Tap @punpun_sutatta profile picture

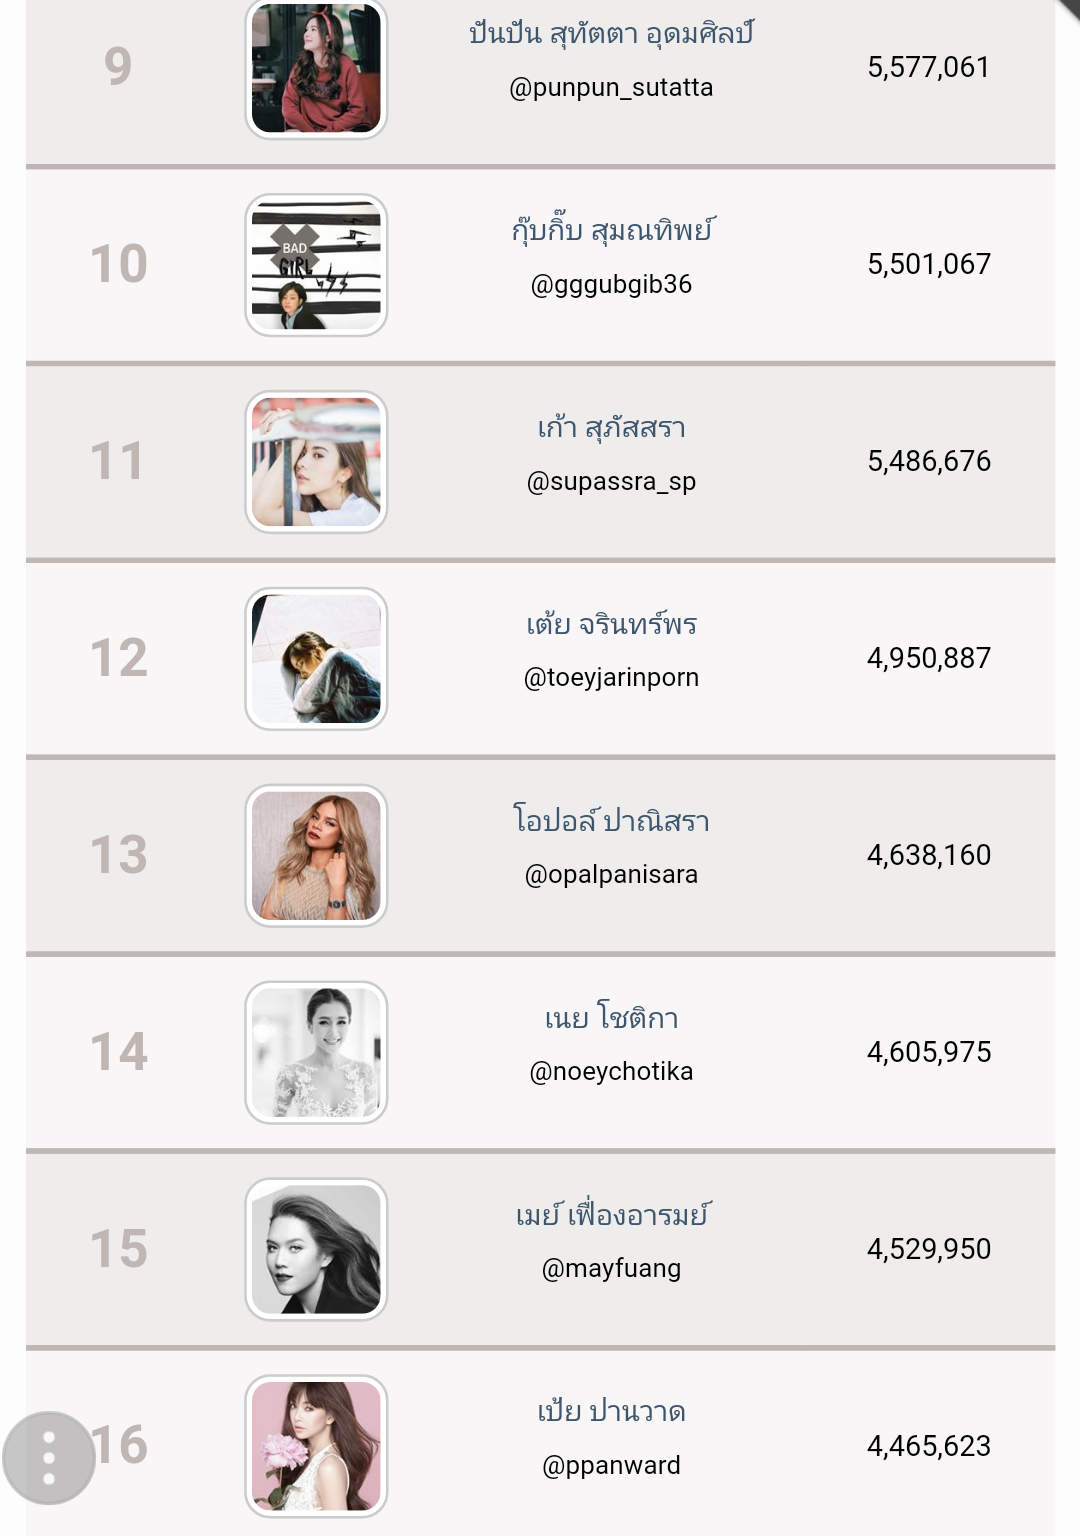(316, 68)
